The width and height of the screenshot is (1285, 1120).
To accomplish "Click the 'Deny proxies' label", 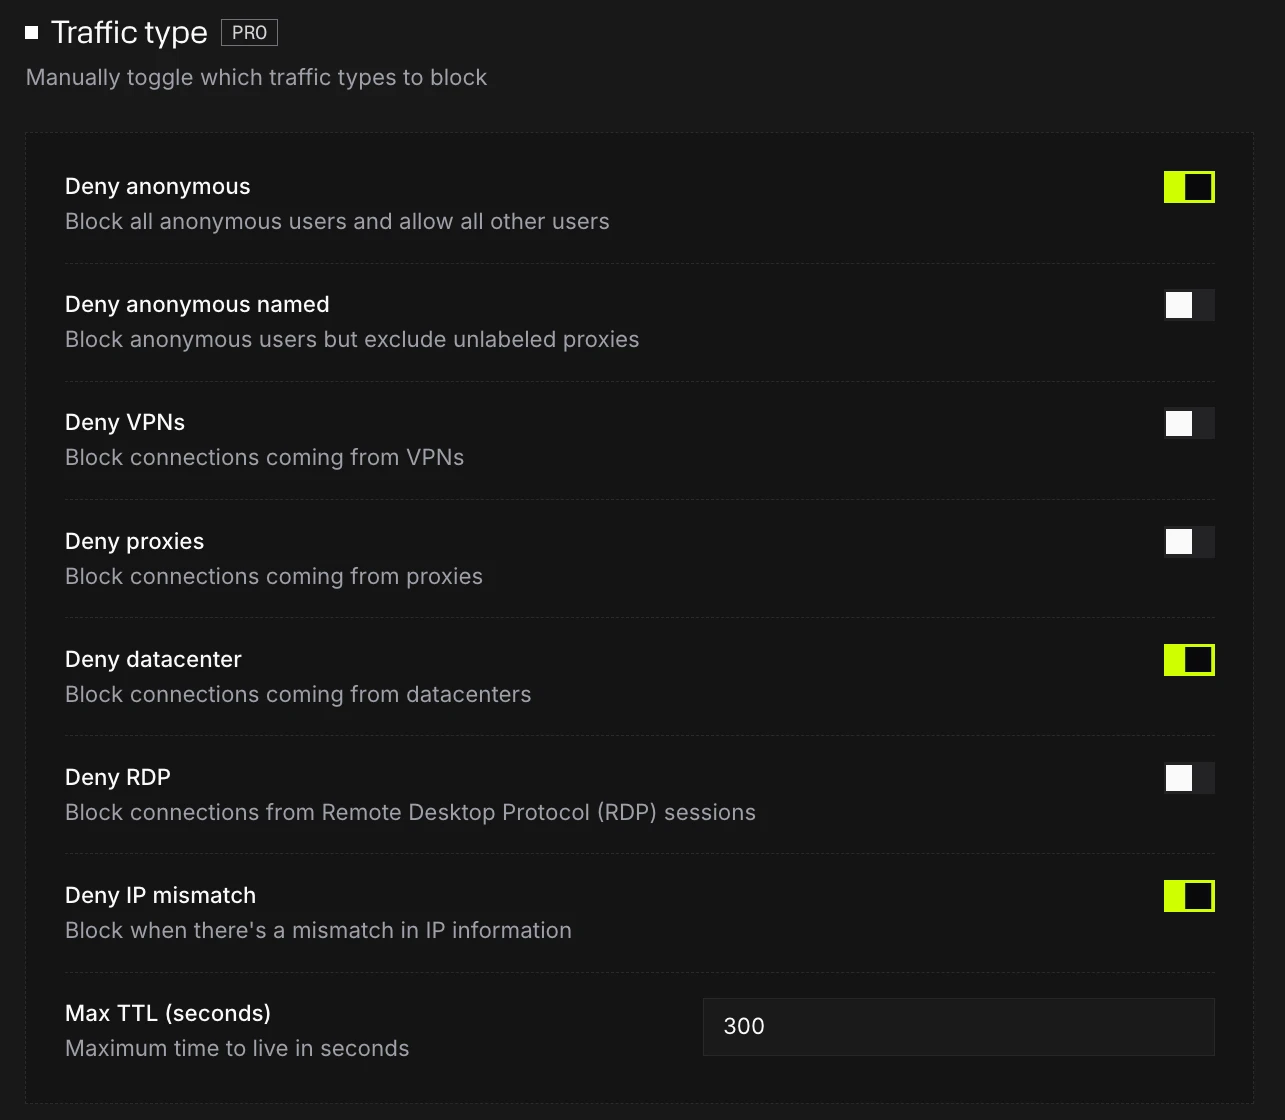I will (134, 542).
